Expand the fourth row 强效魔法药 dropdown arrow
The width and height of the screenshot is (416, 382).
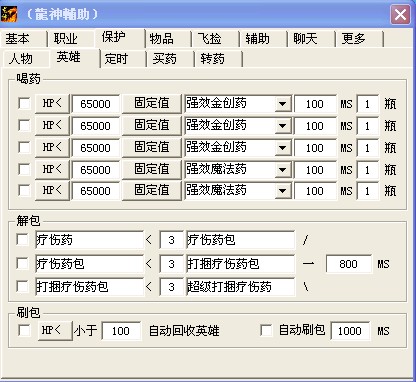[x=283, y=169]
